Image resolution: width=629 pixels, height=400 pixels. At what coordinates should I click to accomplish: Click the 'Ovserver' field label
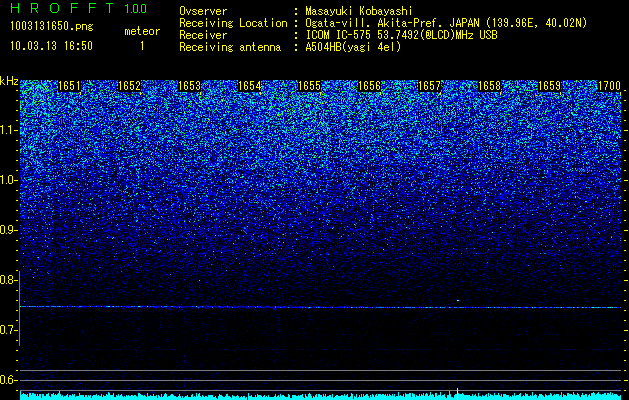pos(203,11)
